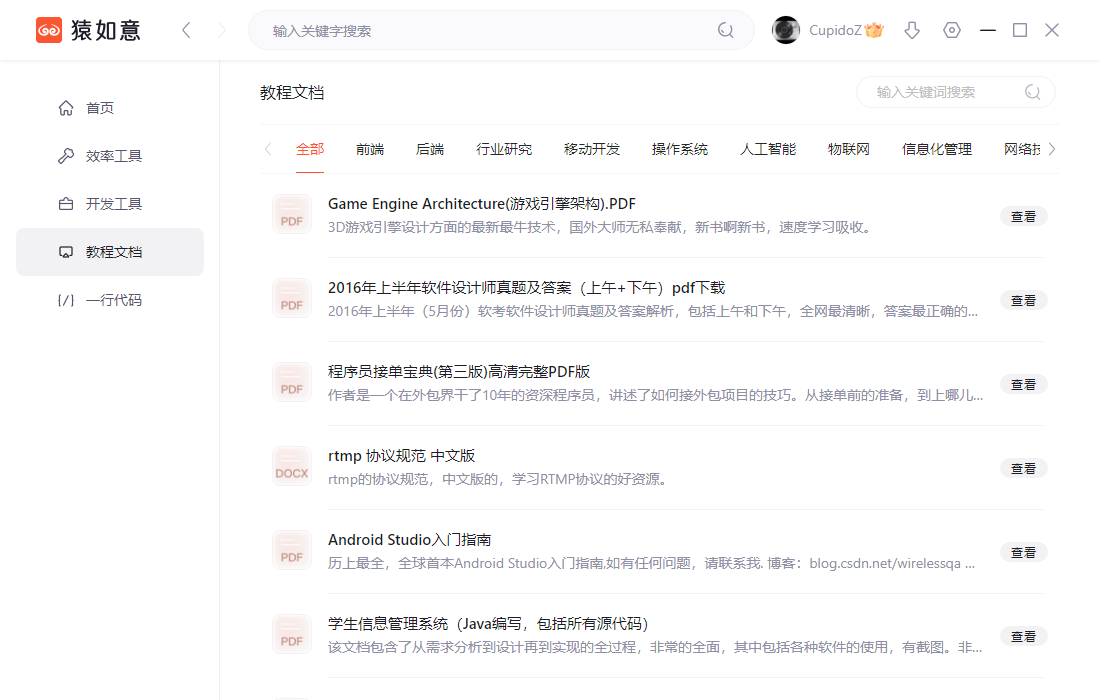Click the document list search magnifier icon
This screenshot has width=1100, height=700.
coord(1033,92)
